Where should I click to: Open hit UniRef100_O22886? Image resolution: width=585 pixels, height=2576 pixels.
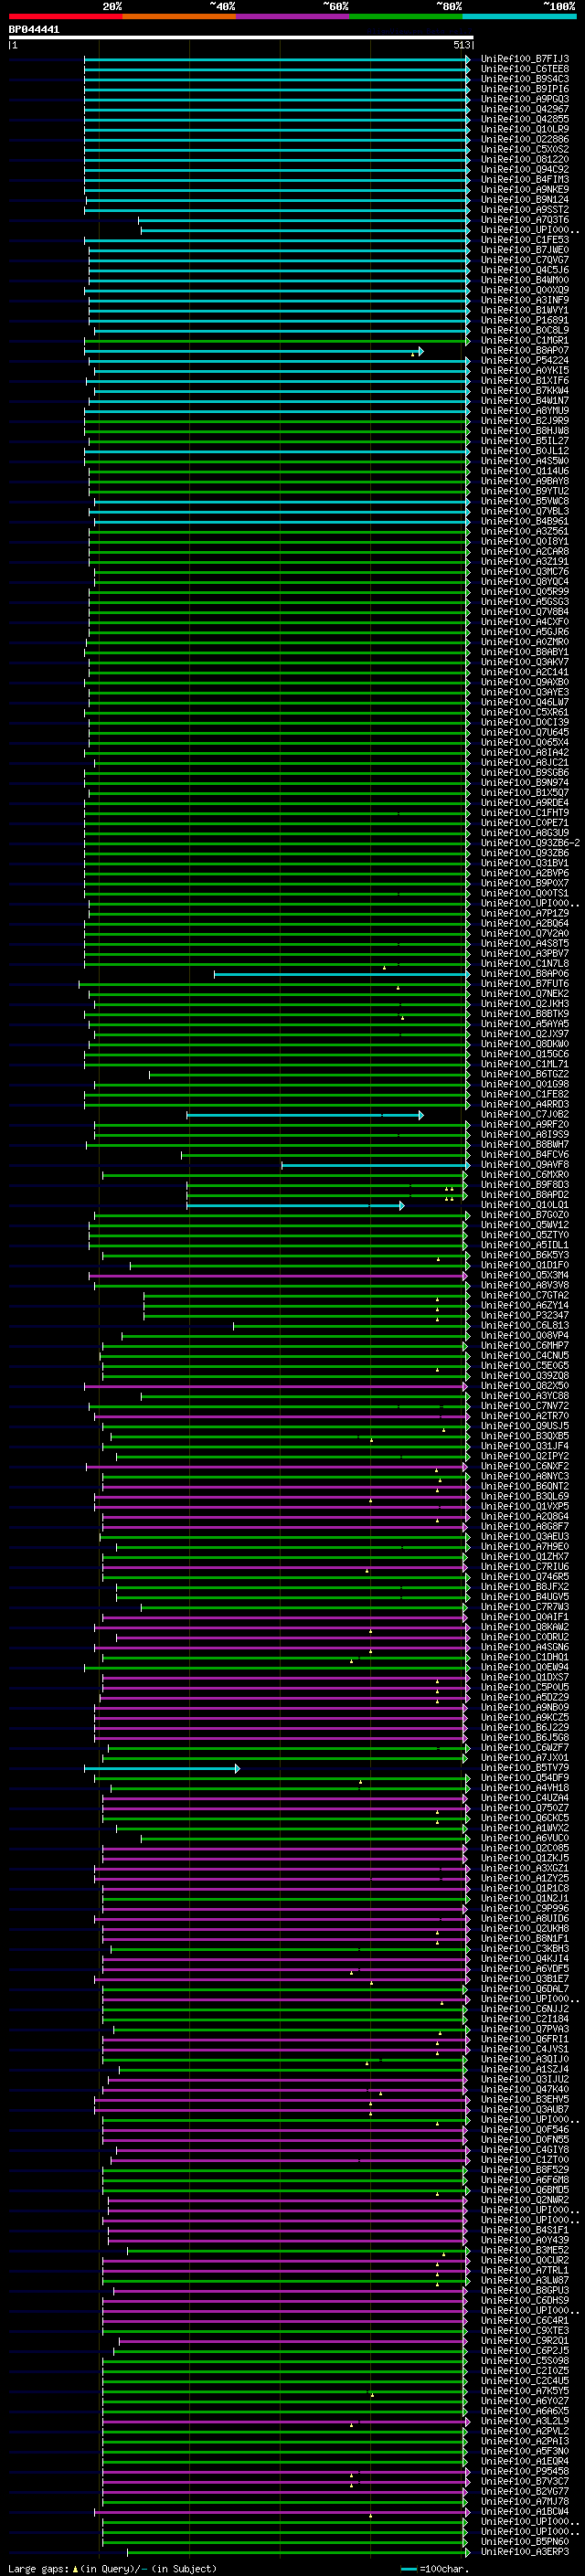click(x=525, y=139)
